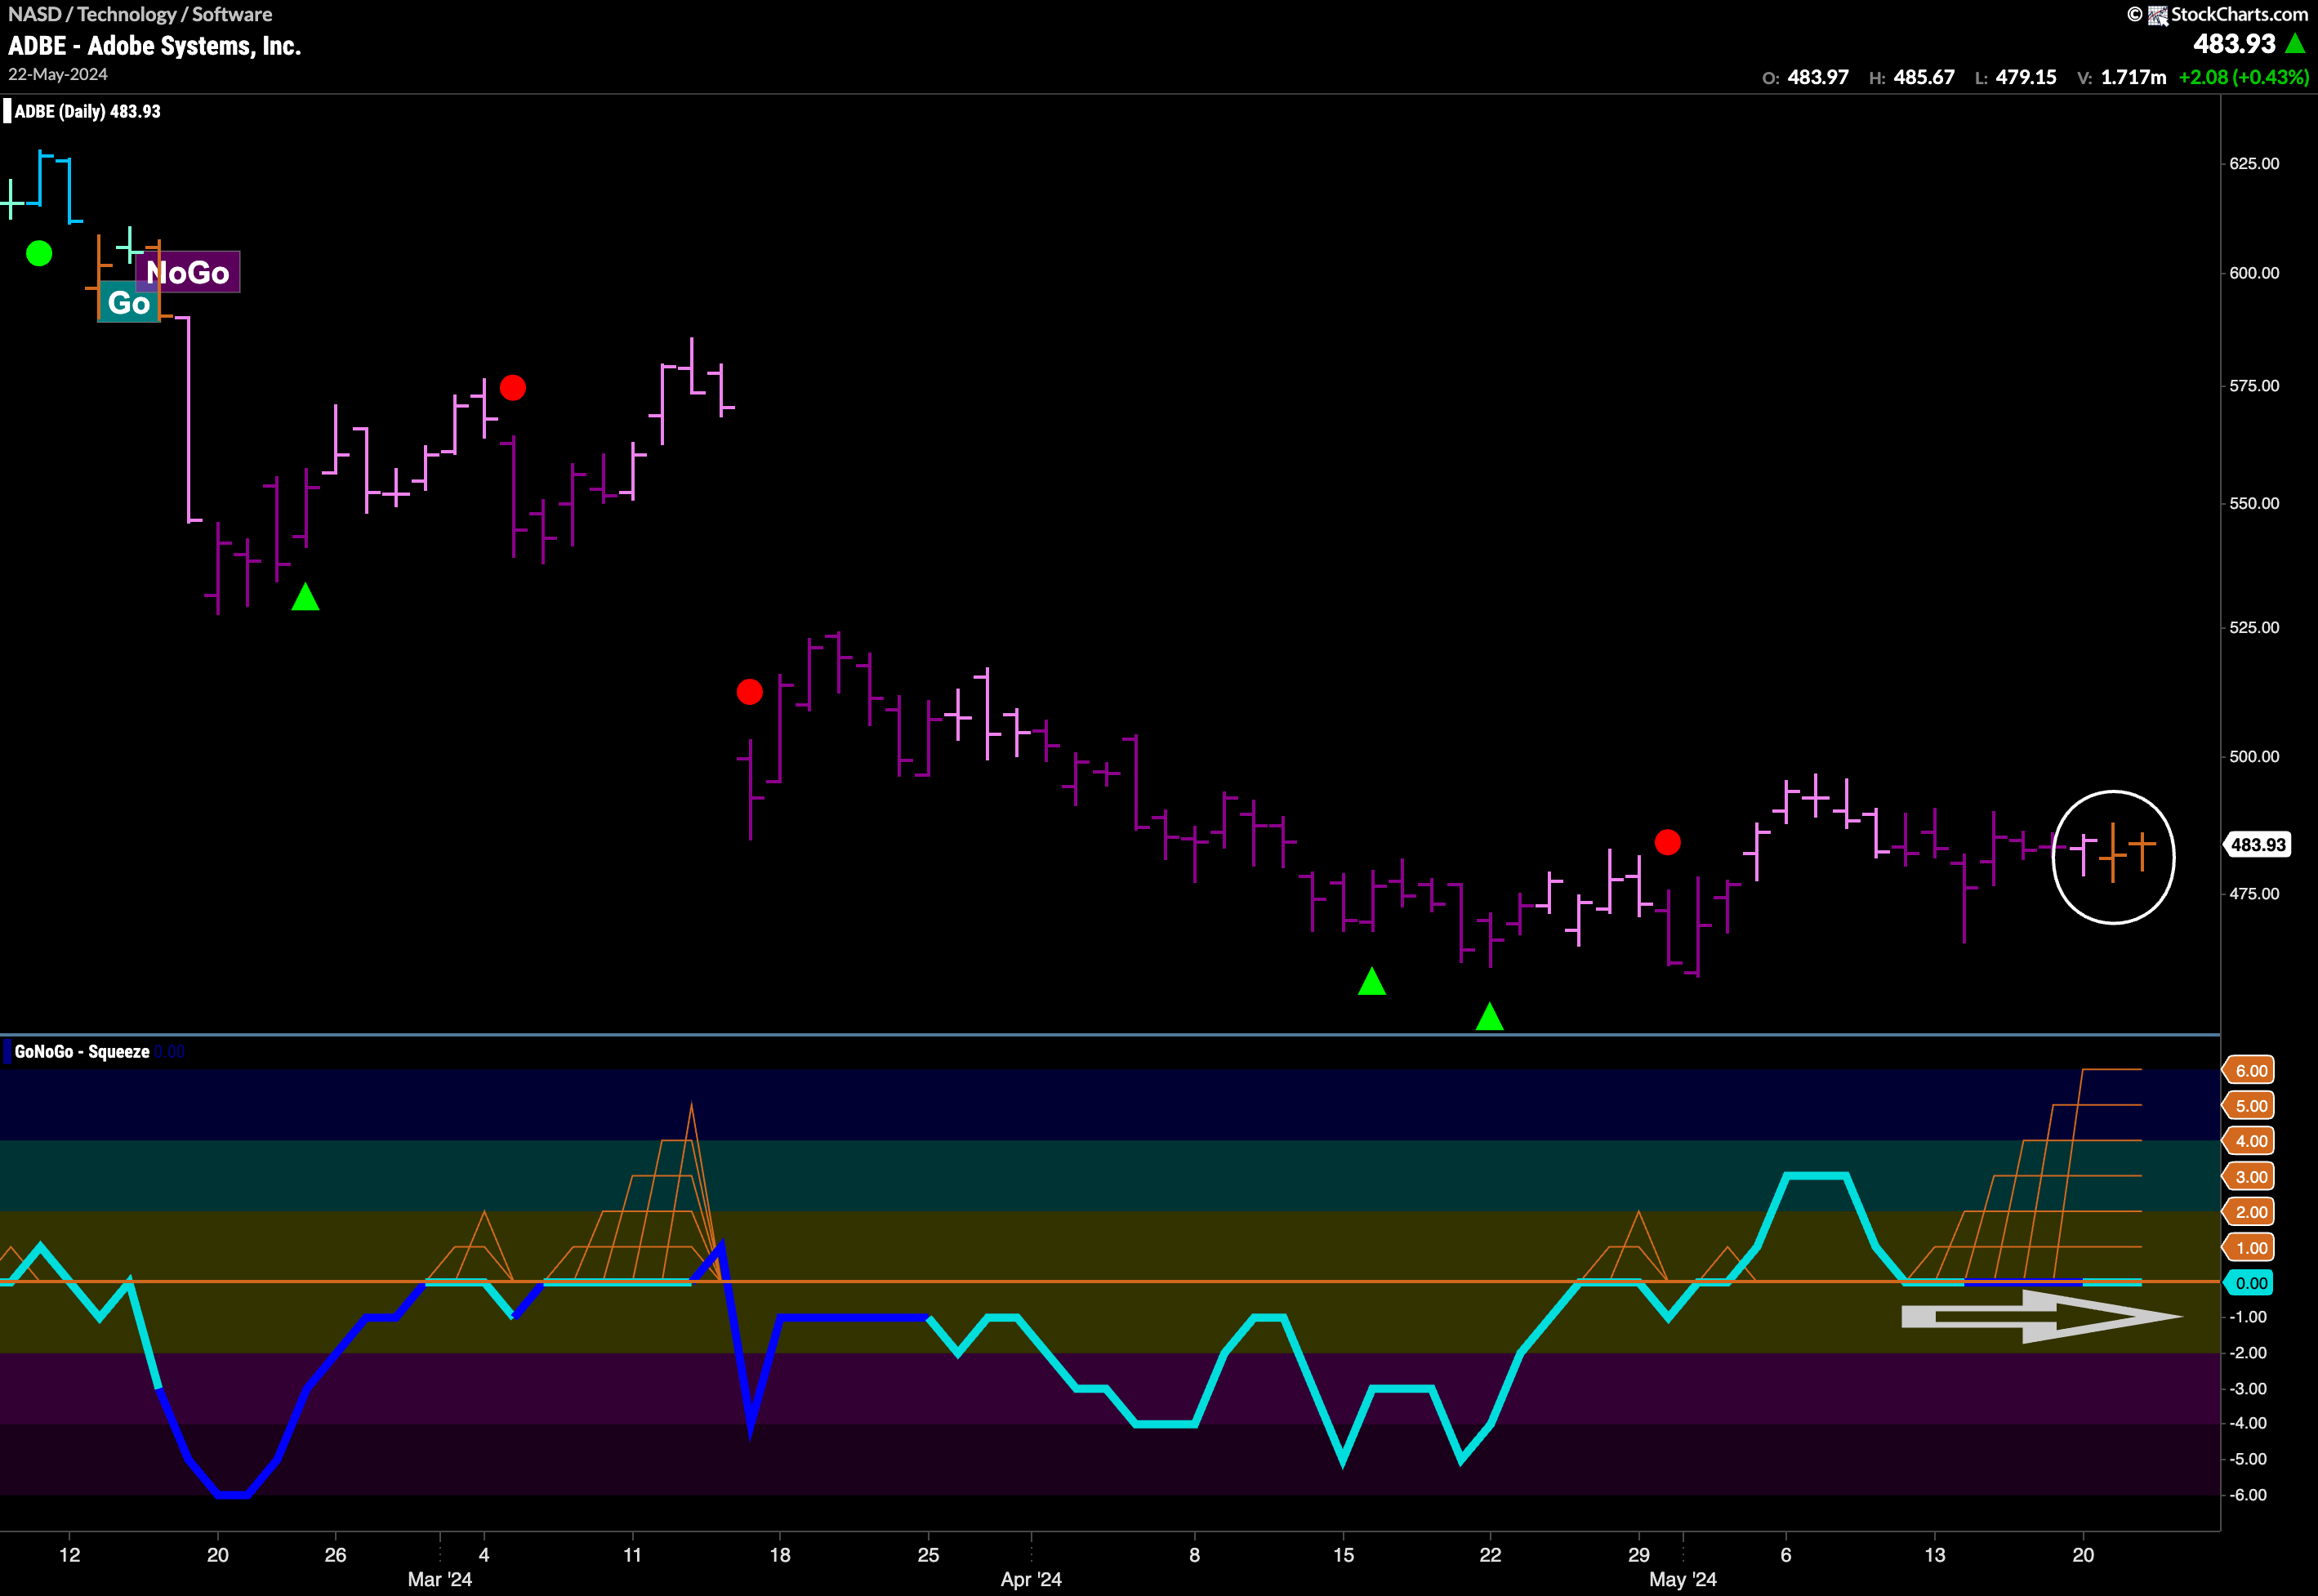The height and width of the screenshot is (1596, 2318).
Task: Click the cyan 0.00 oscillator value tag
Action: click(2248, 1283)
